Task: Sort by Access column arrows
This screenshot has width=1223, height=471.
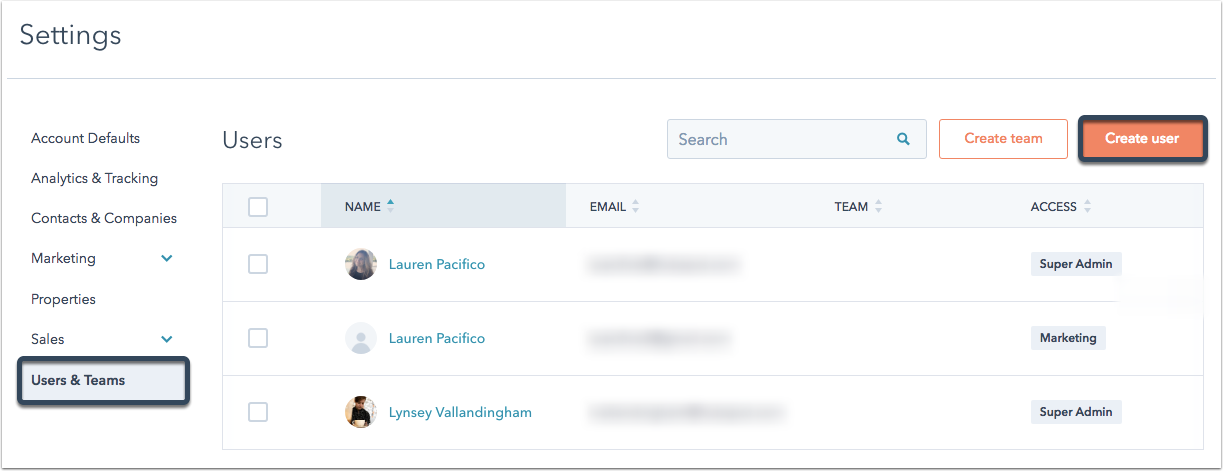Action: pyautogui.click(x=1087, y=207)
